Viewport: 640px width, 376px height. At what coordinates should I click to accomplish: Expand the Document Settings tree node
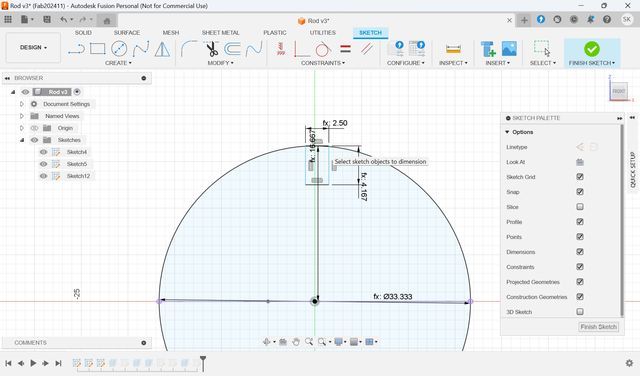(22, 104)
